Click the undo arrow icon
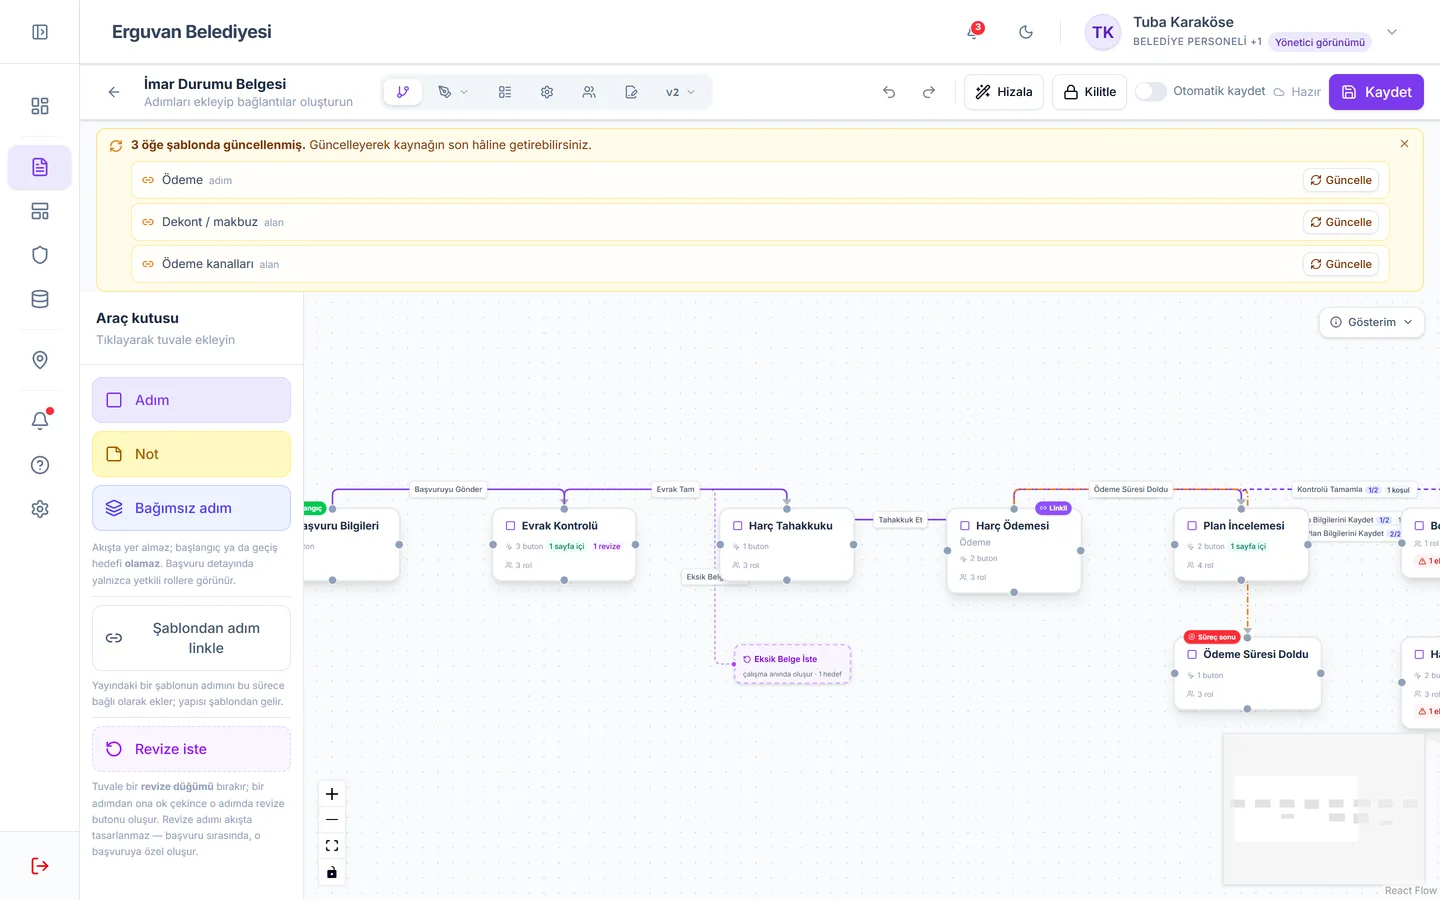 [889, 92]
